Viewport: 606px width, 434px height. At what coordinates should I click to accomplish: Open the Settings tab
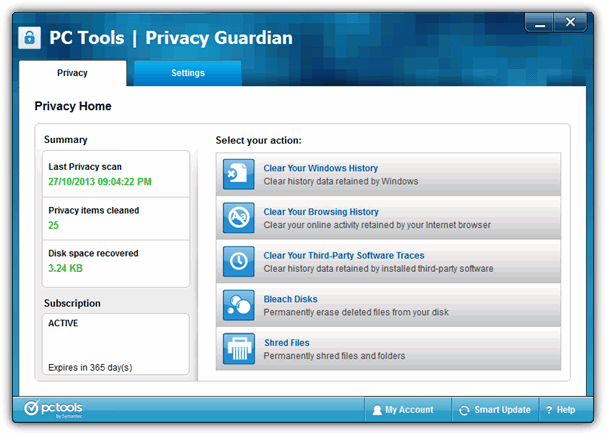[x=188, y=73]
